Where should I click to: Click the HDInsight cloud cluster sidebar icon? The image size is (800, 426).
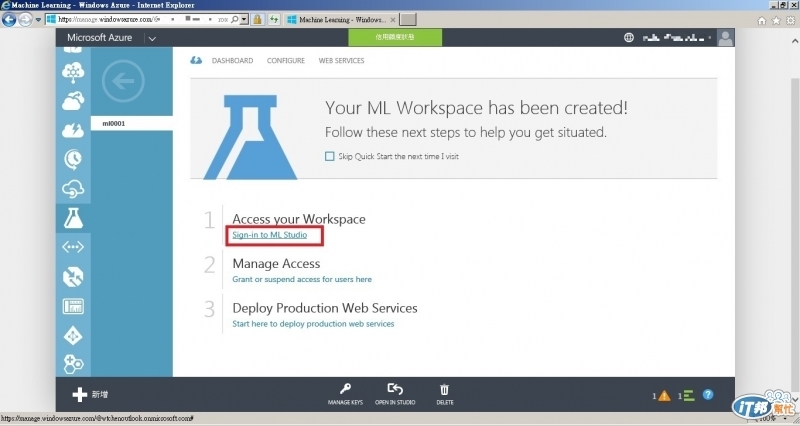[73, 72]
